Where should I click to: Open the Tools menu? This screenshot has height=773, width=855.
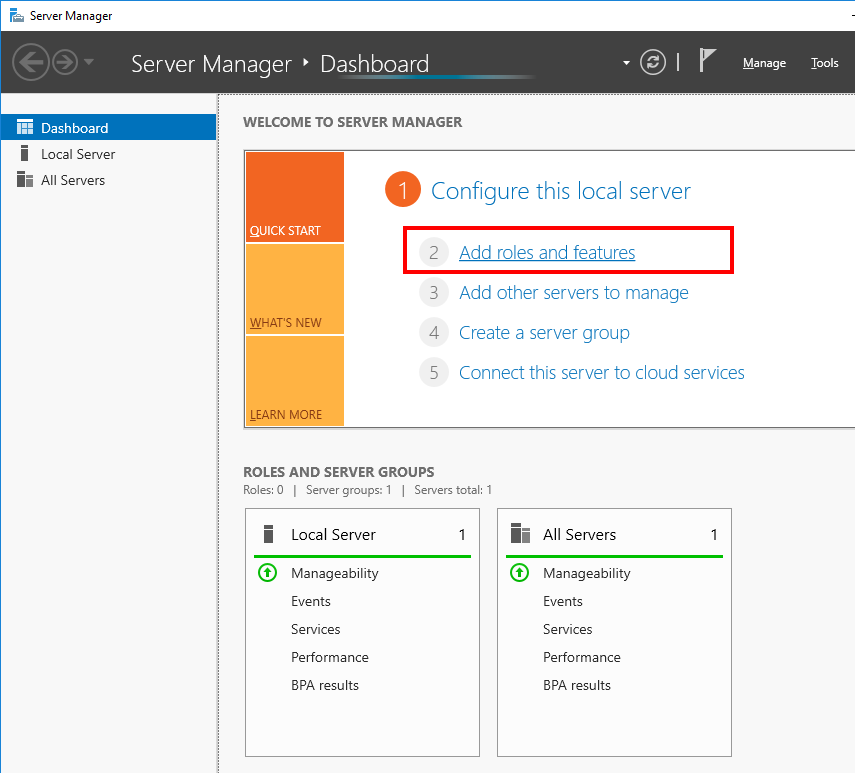pyautogui.click(x=824, y=63)
